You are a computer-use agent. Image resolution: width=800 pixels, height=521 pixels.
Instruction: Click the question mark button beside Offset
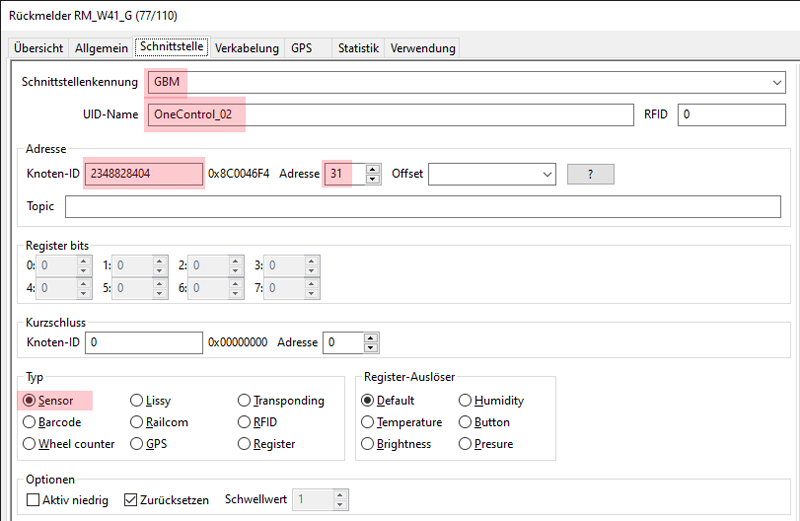[x=590, y=174]
